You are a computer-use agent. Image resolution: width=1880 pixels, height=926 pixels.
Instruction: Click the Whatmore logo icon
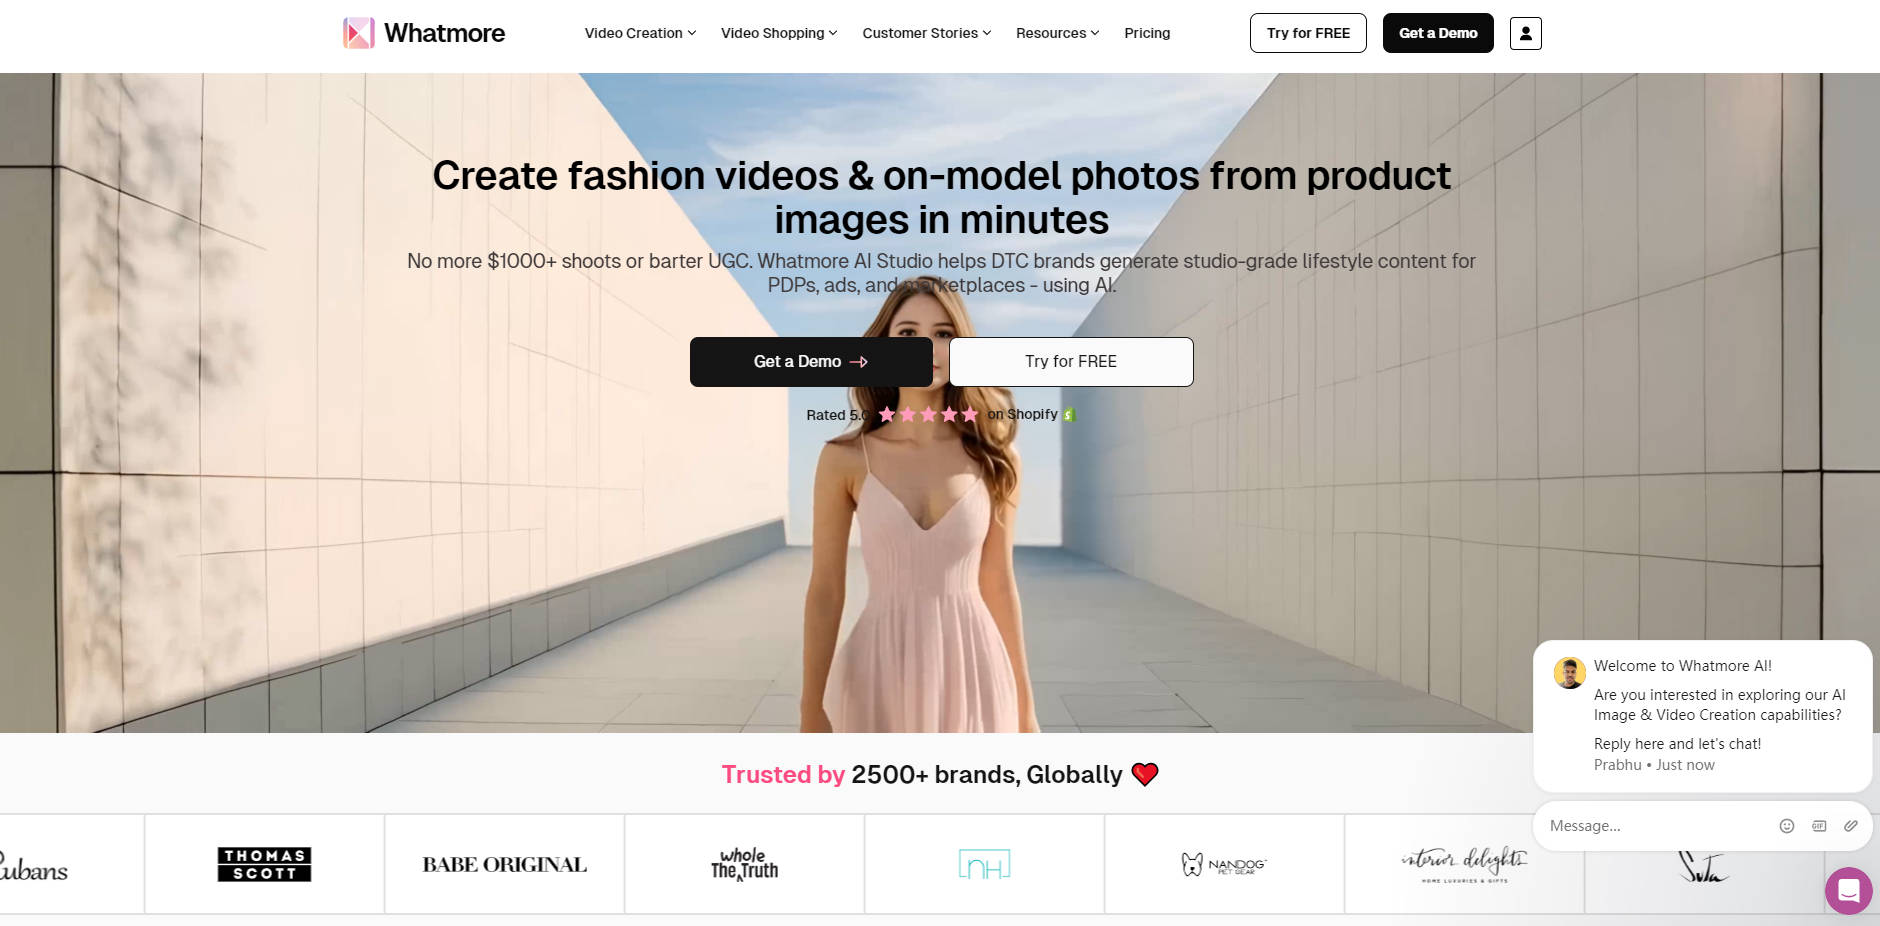tap(357, 33)
